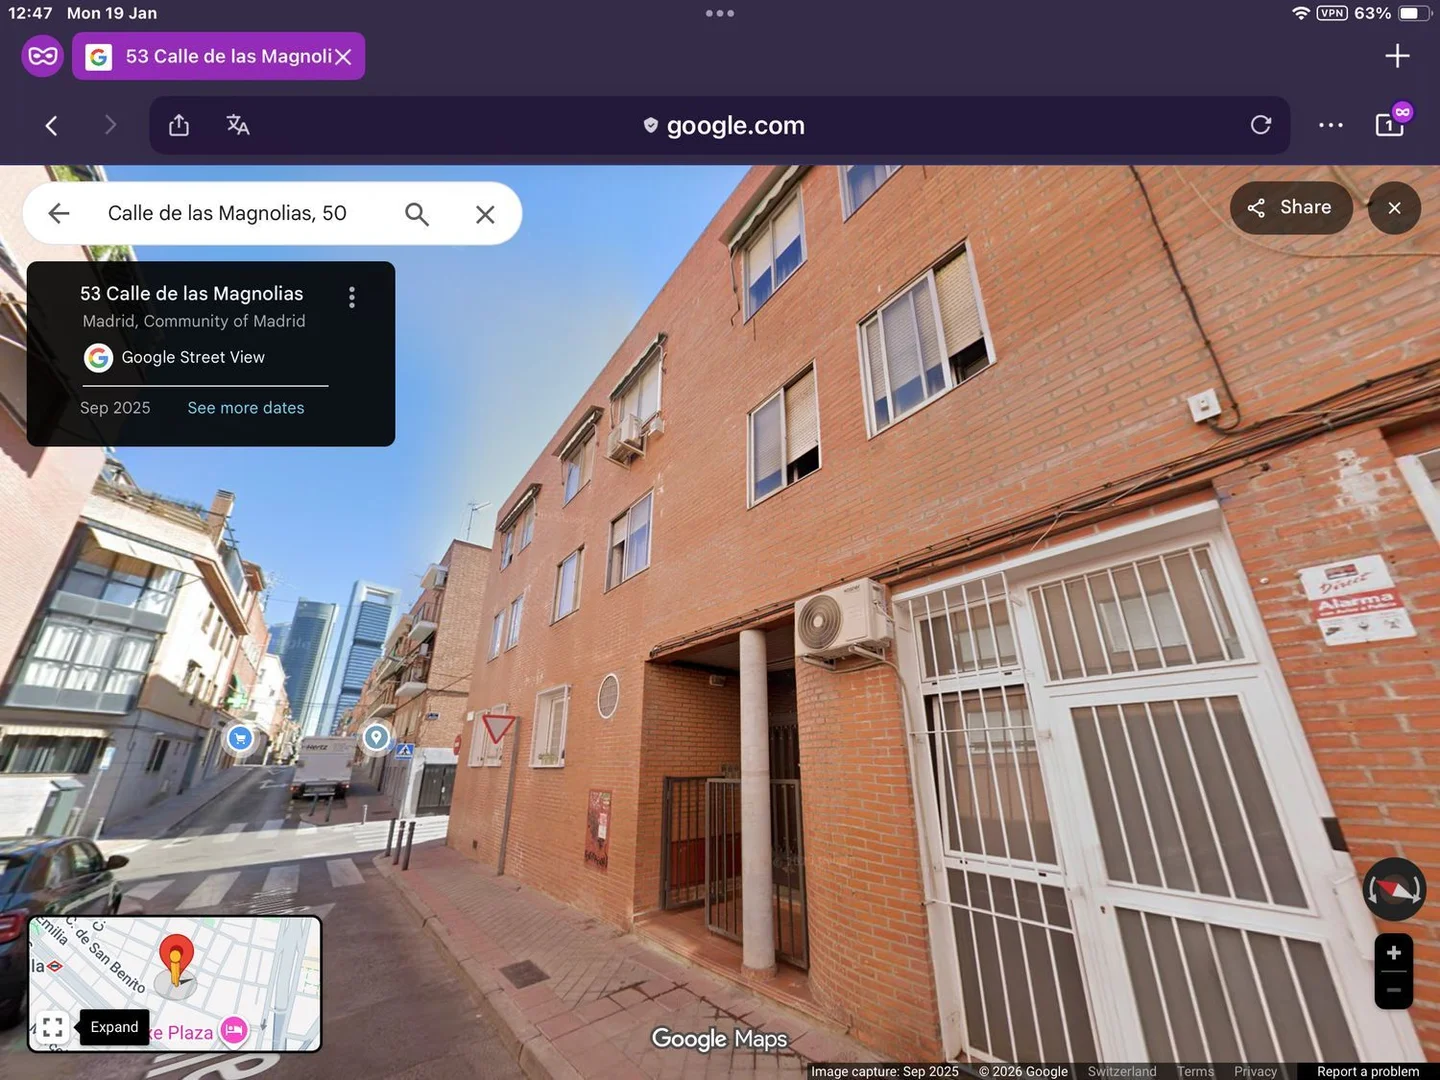This screenshot has height=1080, width=1440.
Task: Click Report a problem link
Action: coord(1367,1071)
